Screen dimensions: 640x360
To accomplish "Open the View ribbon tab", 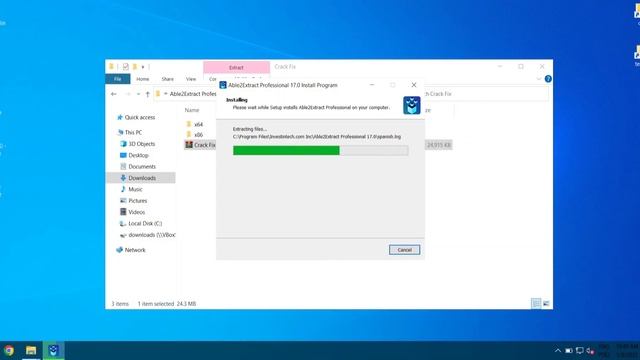I will [191, 79].
